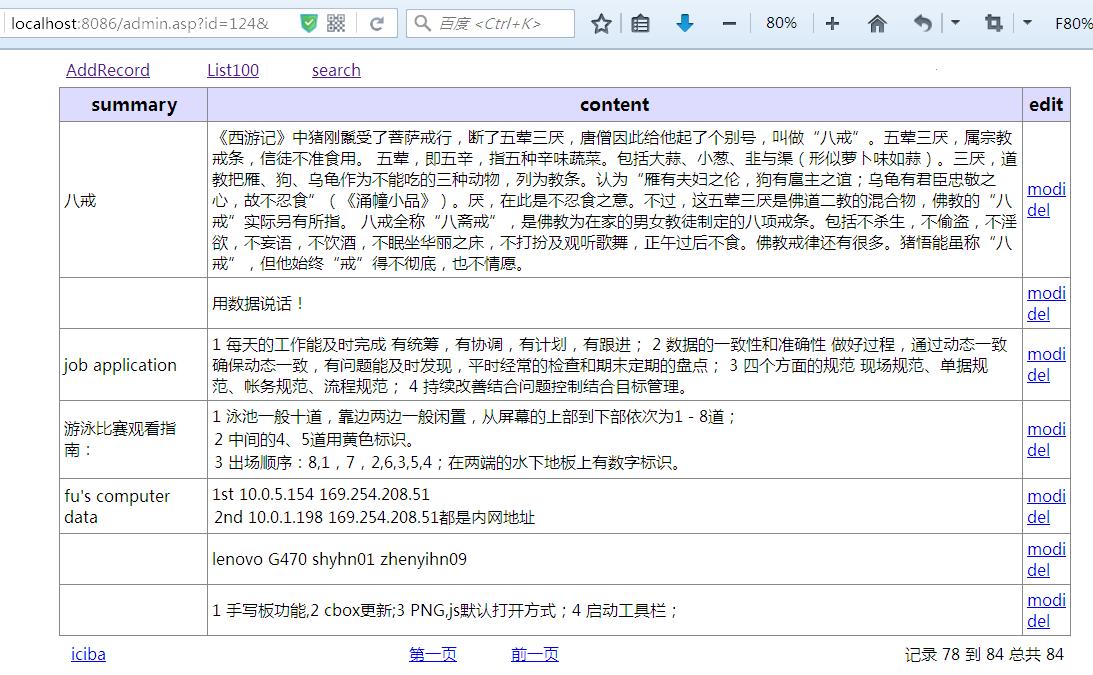Zoom in using the plus icon
The image size is (1093, 675).
[832, 23]
